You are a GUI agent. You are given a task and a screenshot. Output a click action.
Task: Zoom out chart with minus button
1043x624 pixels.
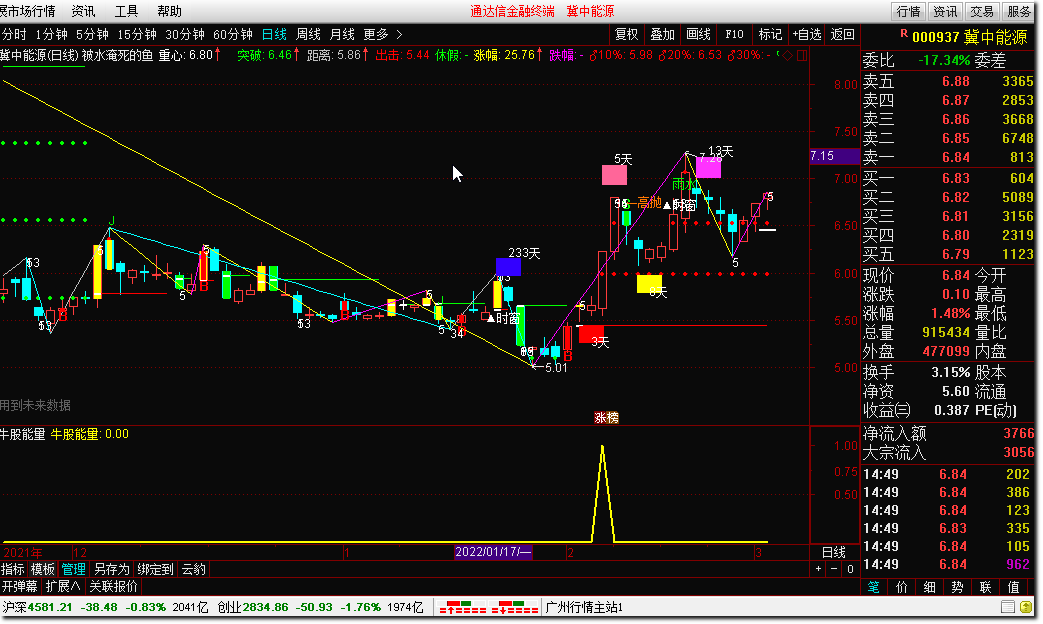point(834,569)
